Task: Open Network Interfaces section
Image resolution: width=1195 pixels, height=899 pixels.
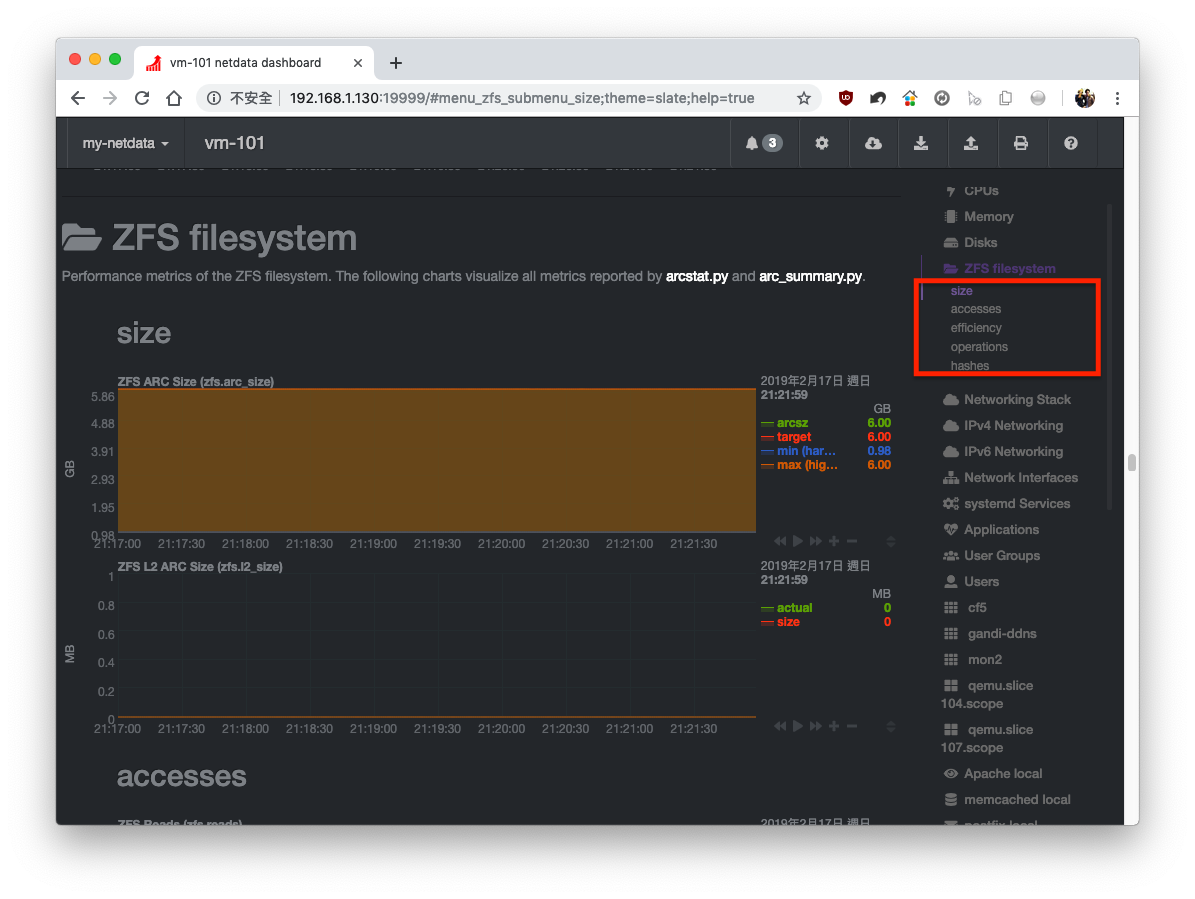Action: [1011, 478]
